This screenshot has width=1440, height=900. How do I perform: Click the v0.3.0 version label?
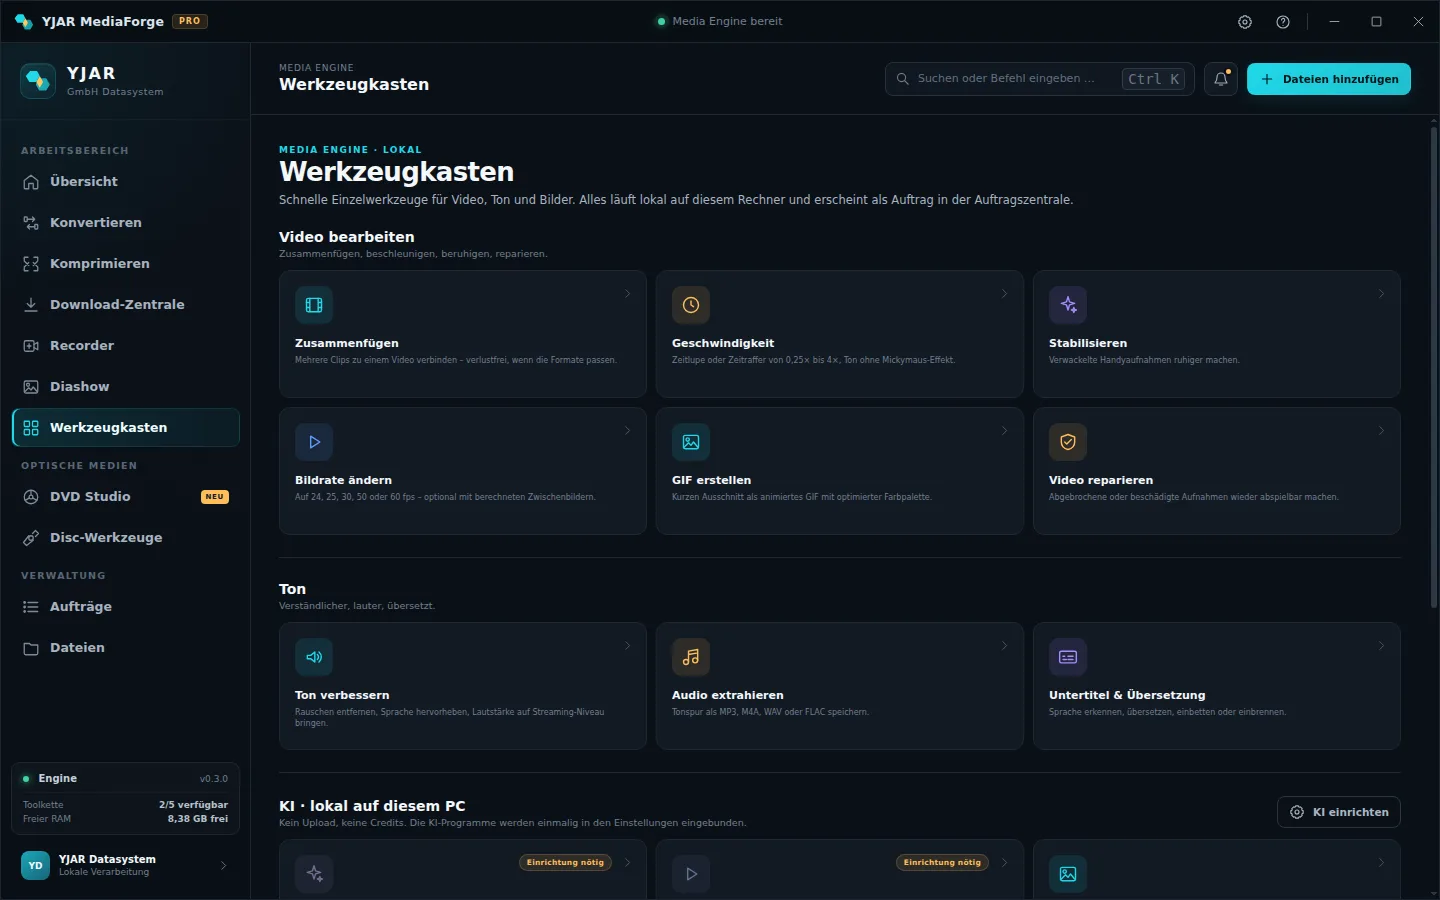point(214,779)
